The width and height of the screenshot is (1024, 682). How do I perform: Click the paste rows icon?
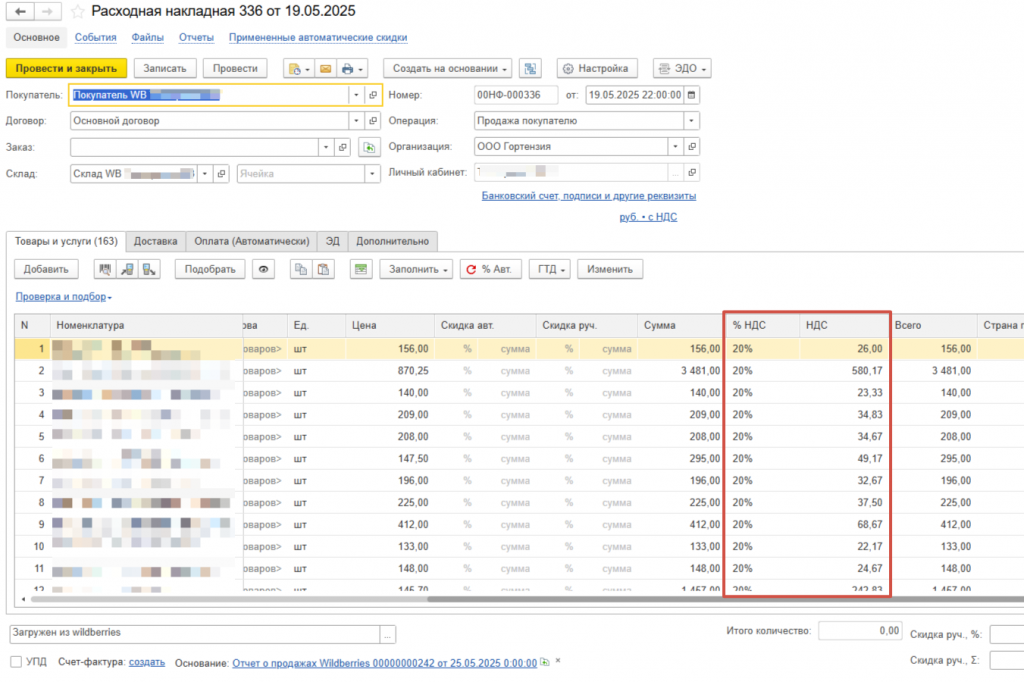coord(323,269)
